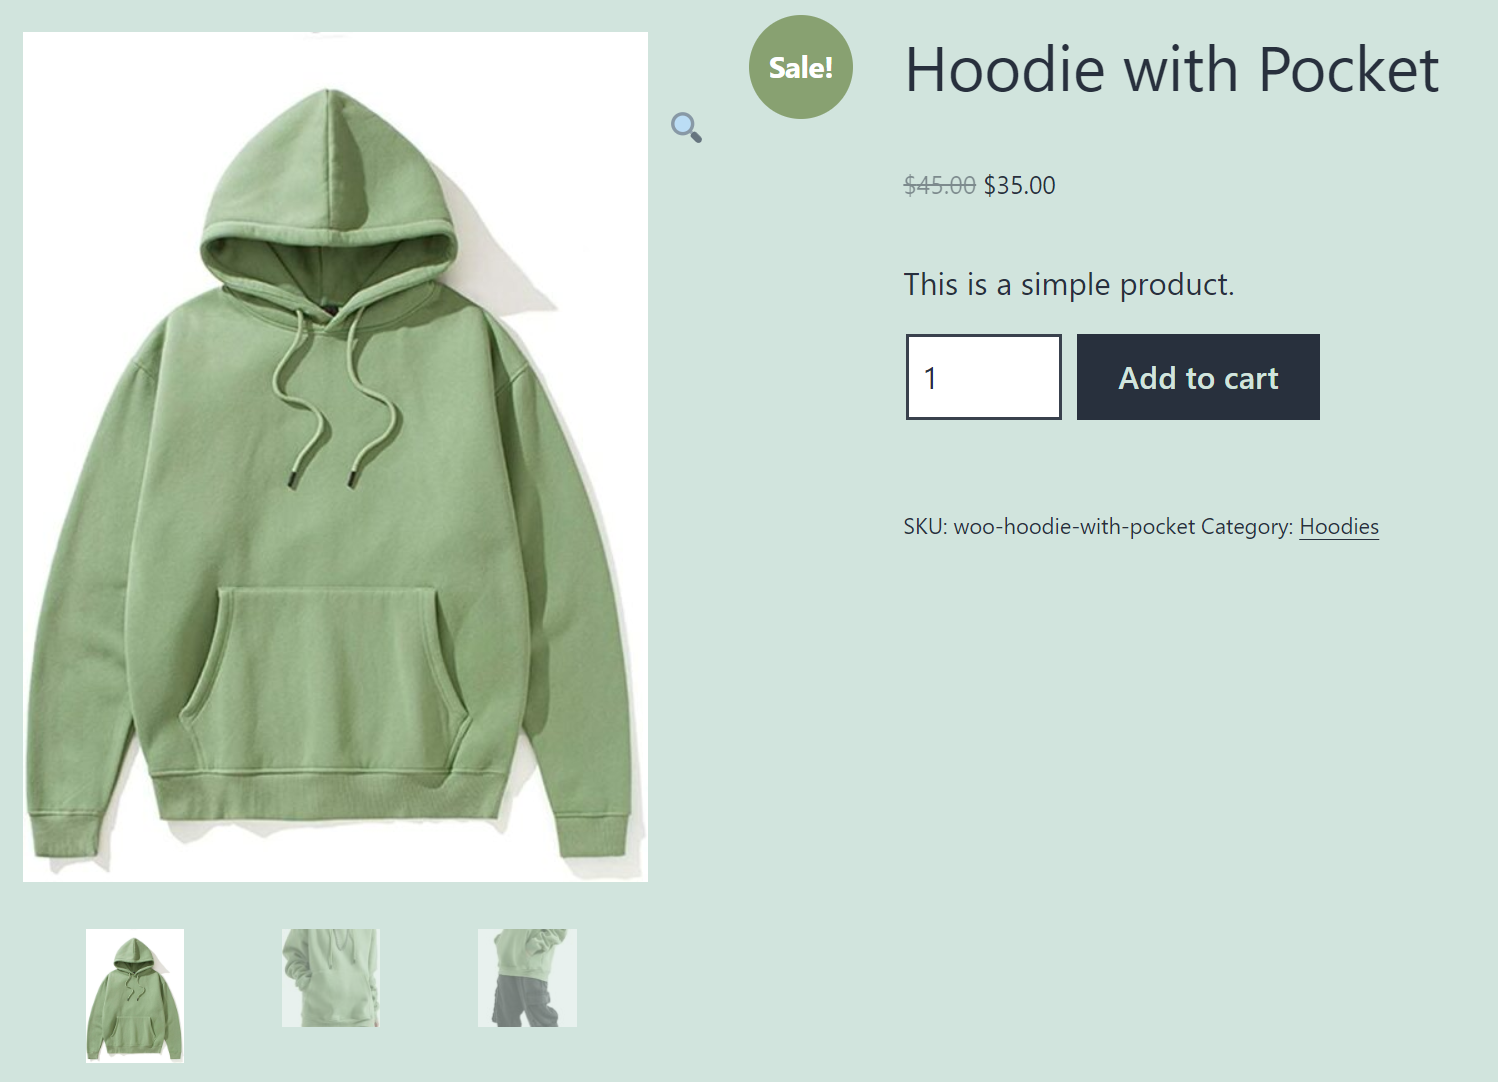This screenshot has height=1082, width=1498.
Task: Focus the quantity input field showing 1
Action: pyautogui.click(x=984, y=377)
